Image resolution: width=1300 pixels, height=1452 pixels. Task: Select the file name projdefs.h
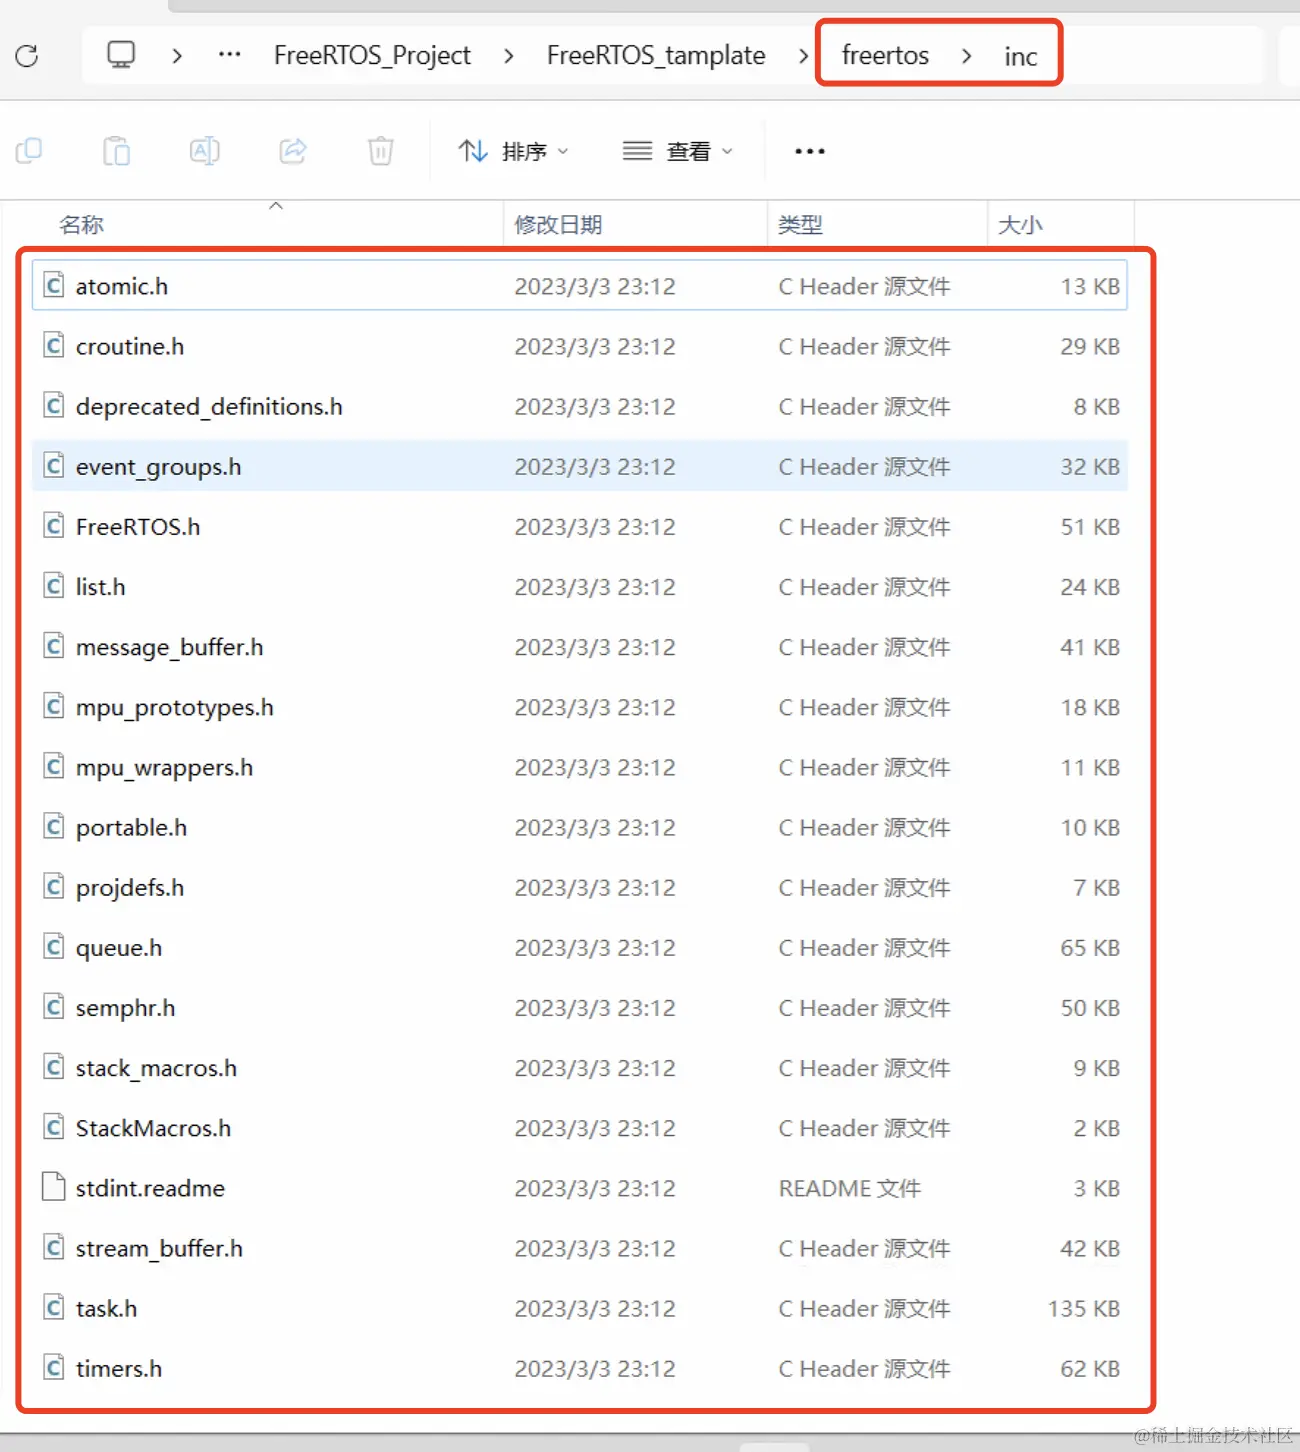tap(130, 888)
